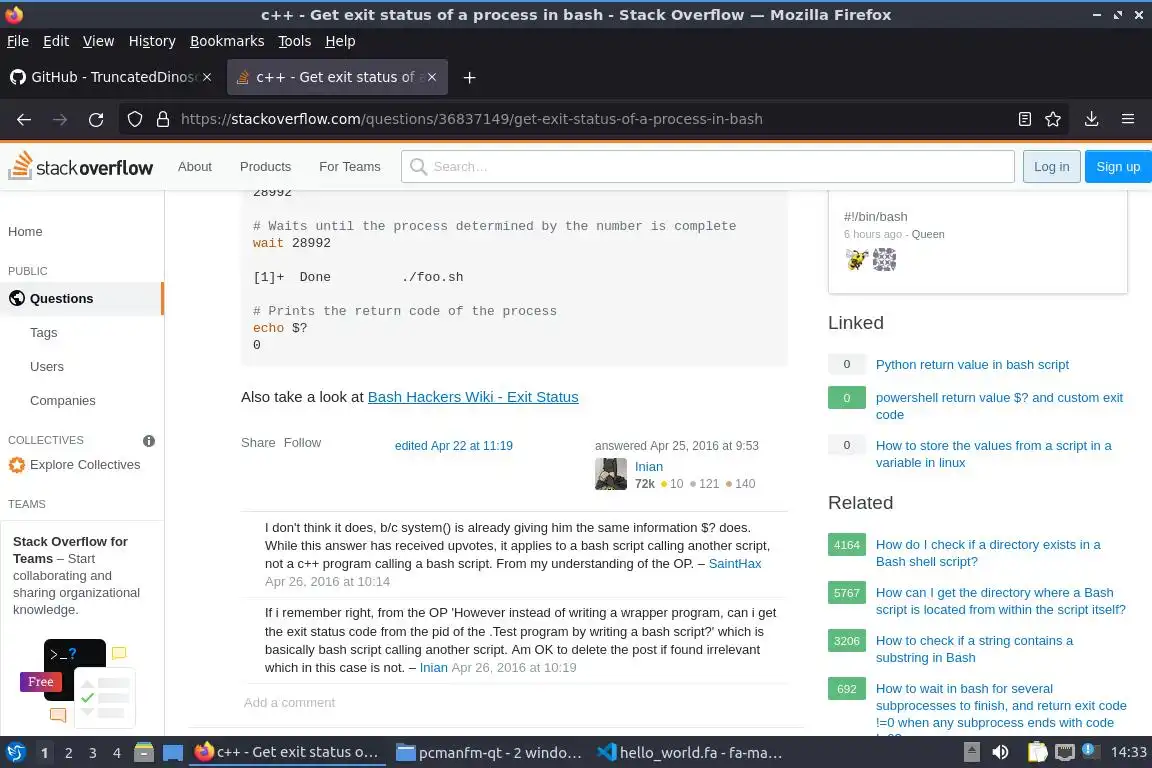Viewport: 1152px width, 768px height.
Task: Open linked question Python return value in bash script
Action: (972, 365)
